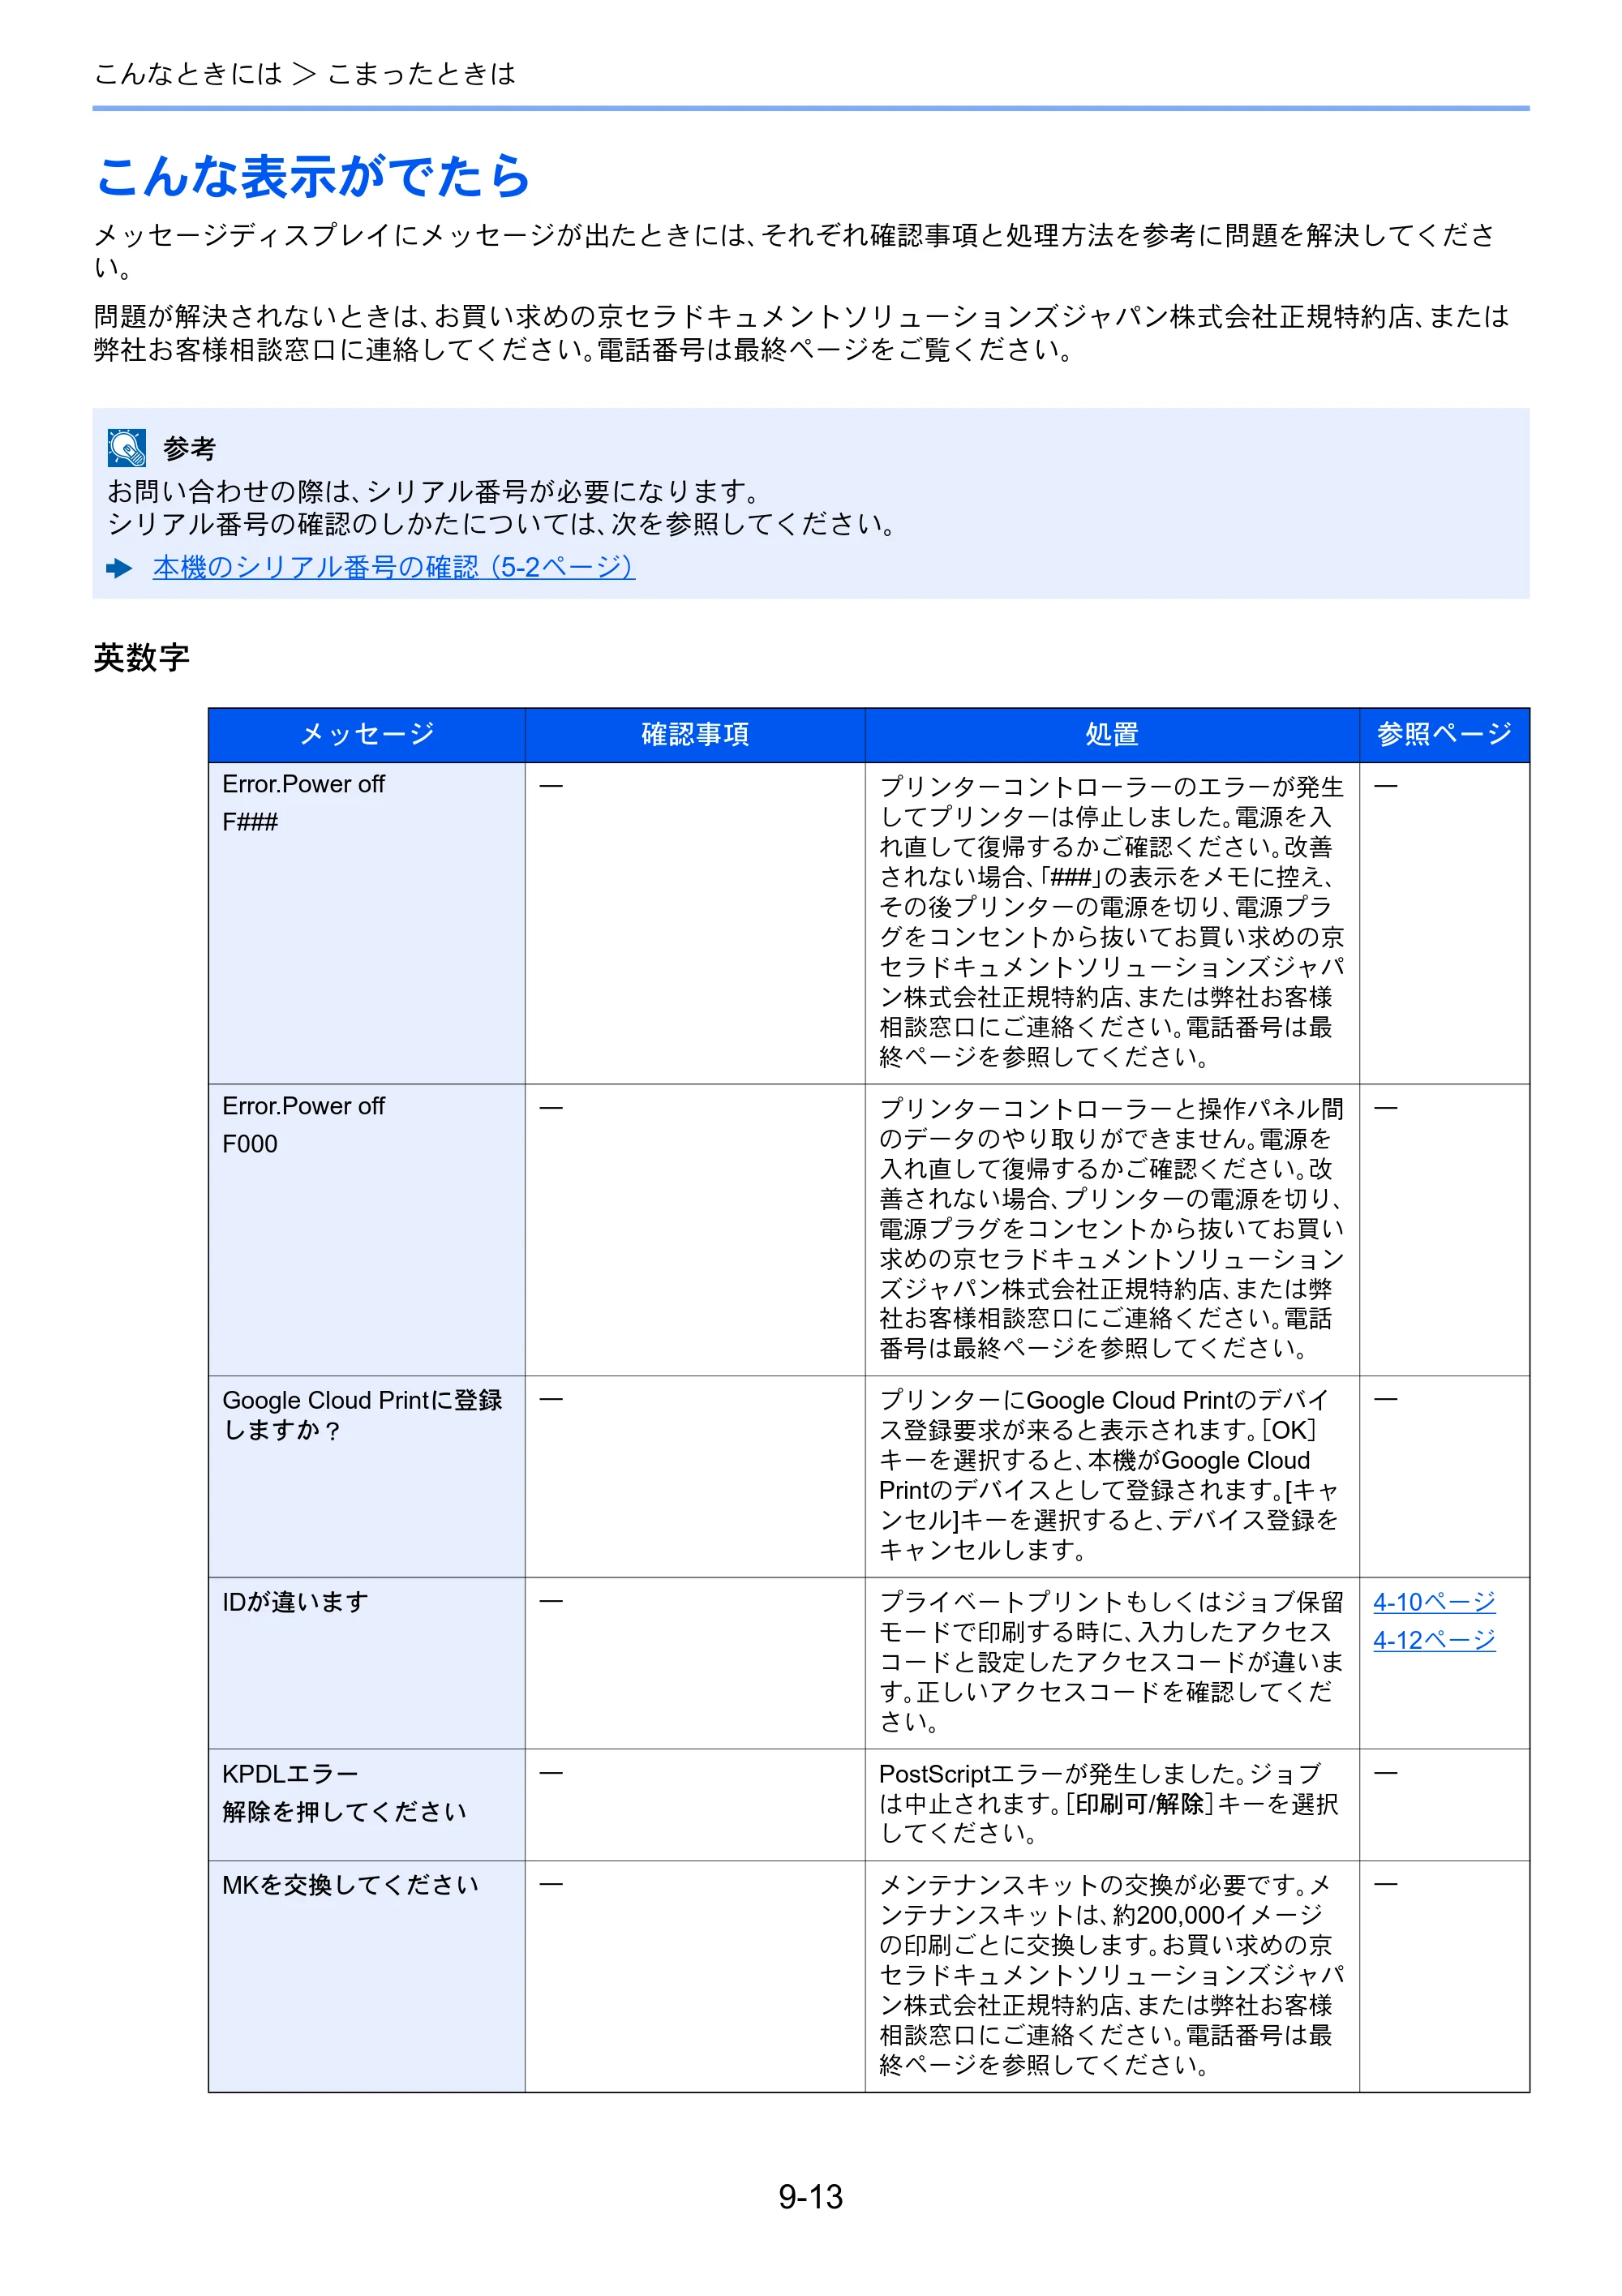Open the 4-12ページ reference link

(1433, 1640)
